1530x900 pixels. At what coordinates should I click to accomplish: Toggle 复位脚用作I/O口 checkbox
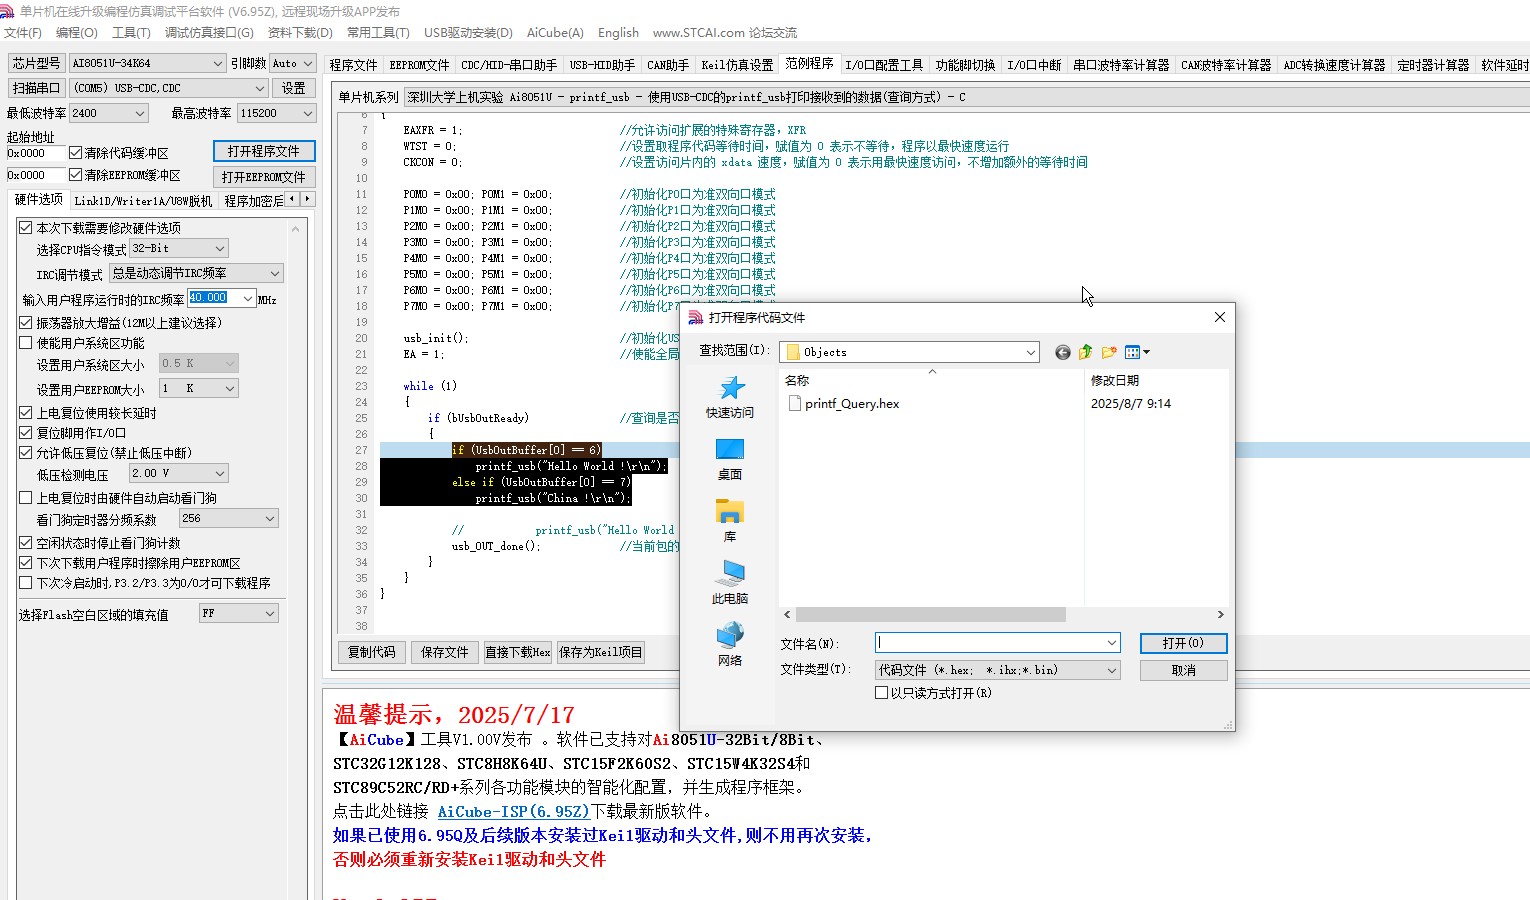[x=26, y=433]
